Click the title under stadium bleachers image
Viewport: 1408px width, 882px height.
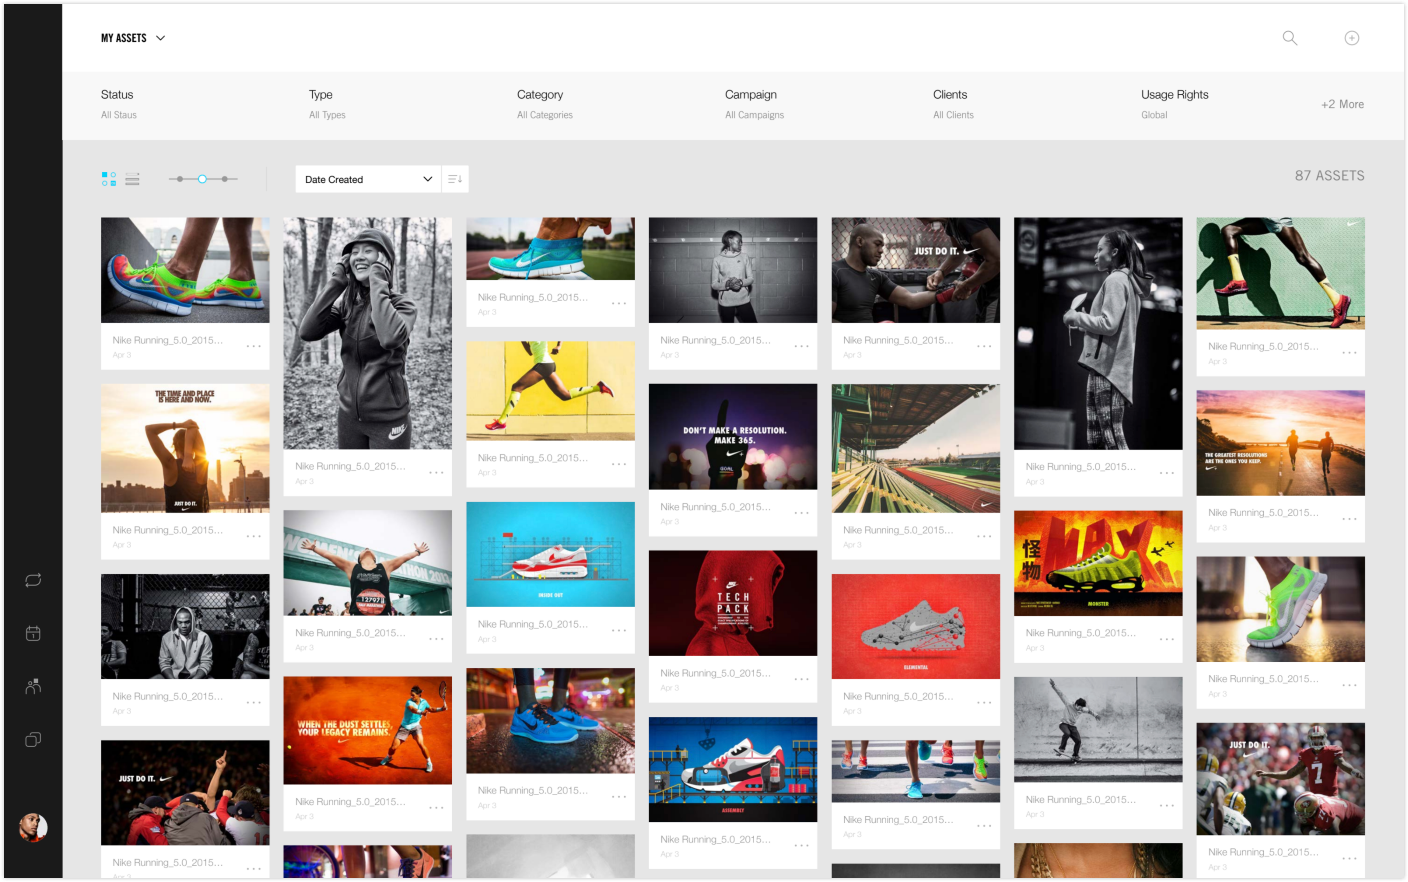point(898,530)
